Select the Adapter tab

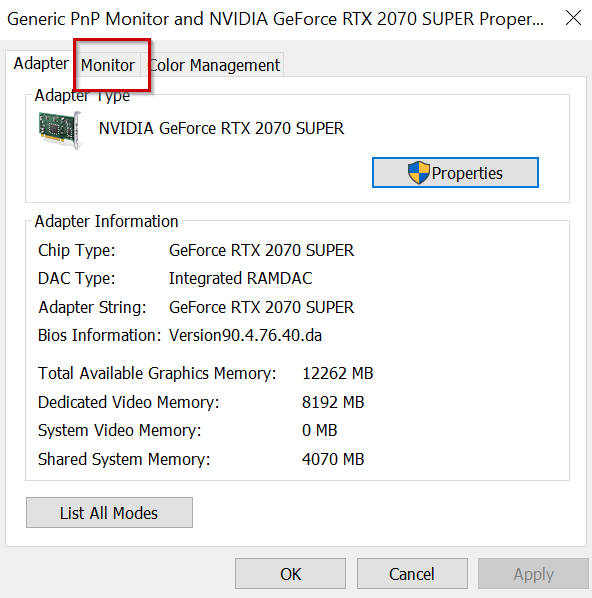(x=41, y=63)
